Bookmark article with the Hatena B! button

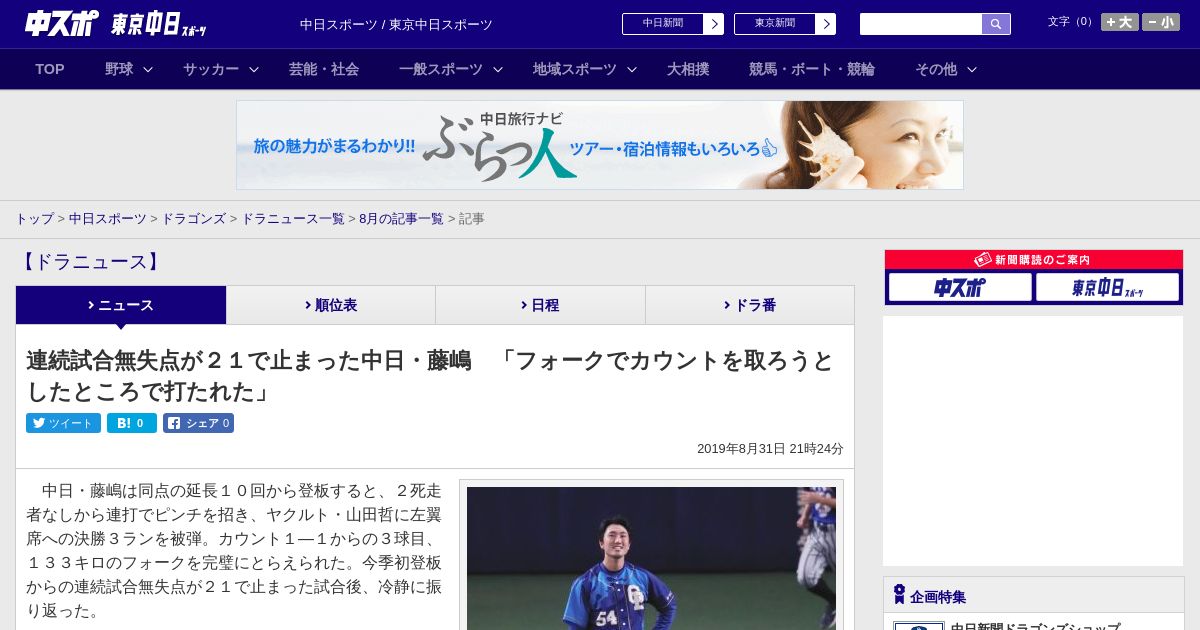tap(132, 423)
